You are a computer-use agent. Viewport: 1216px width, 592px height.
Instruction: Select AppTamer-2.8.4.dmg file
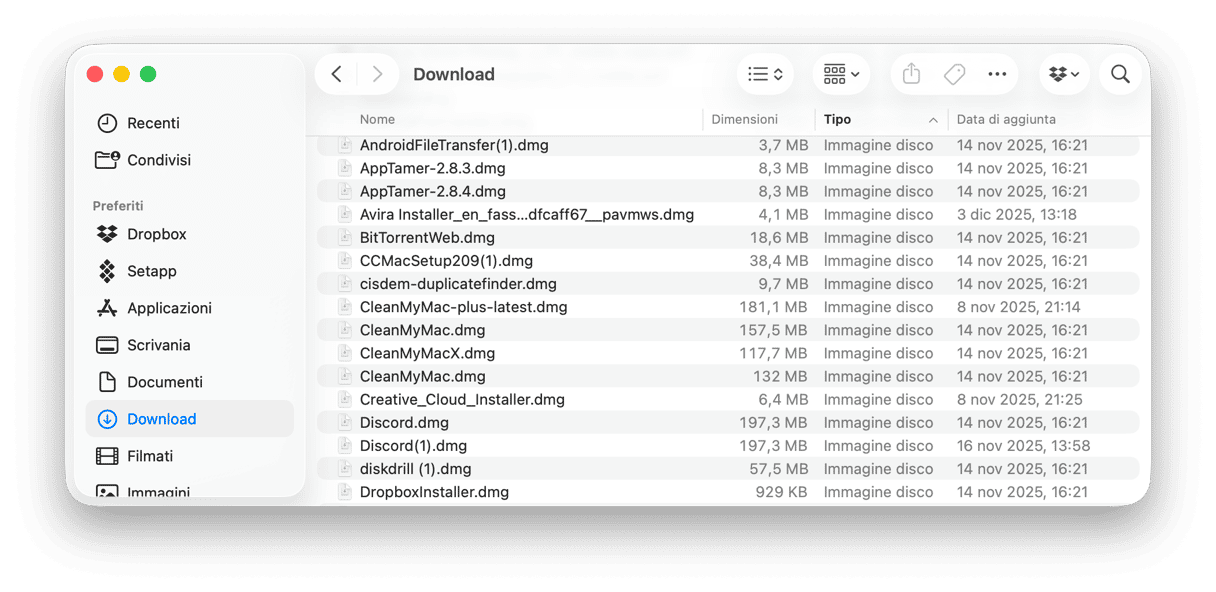(x=728, y=191)
